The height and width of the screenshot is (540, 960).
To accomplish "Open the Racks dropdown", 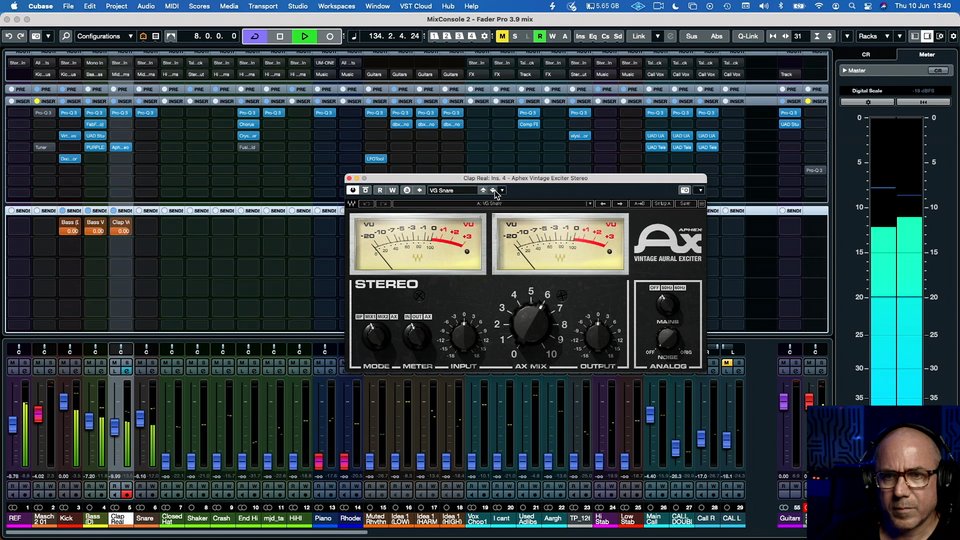I will point(873,36).
